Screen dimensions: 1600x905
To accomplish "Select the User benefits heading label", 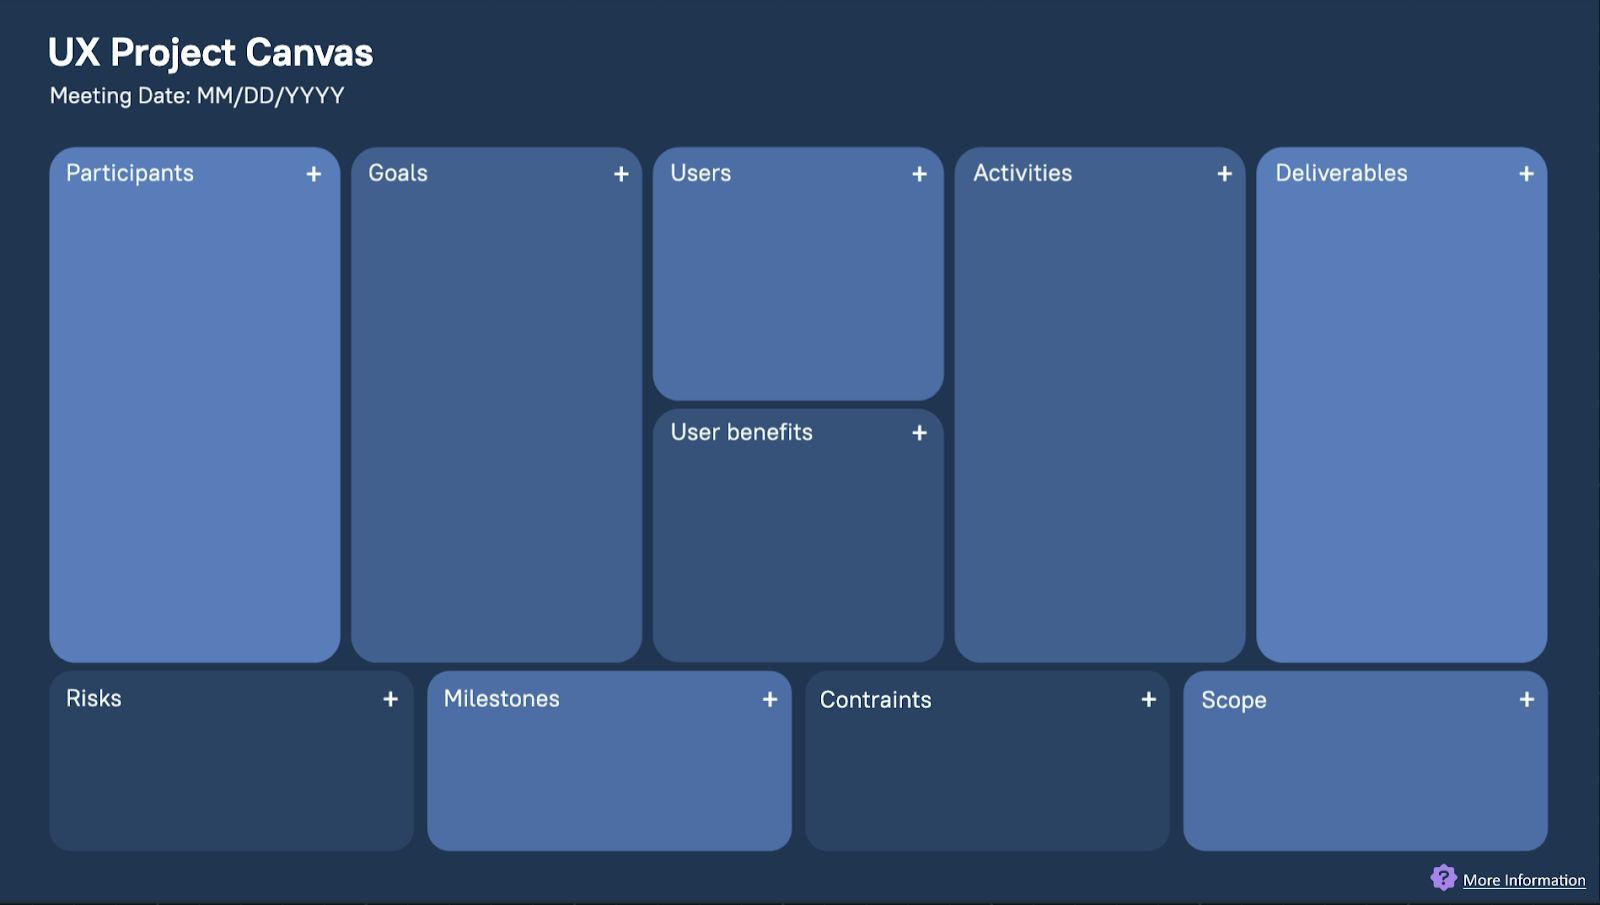I will tap(741, 432).
